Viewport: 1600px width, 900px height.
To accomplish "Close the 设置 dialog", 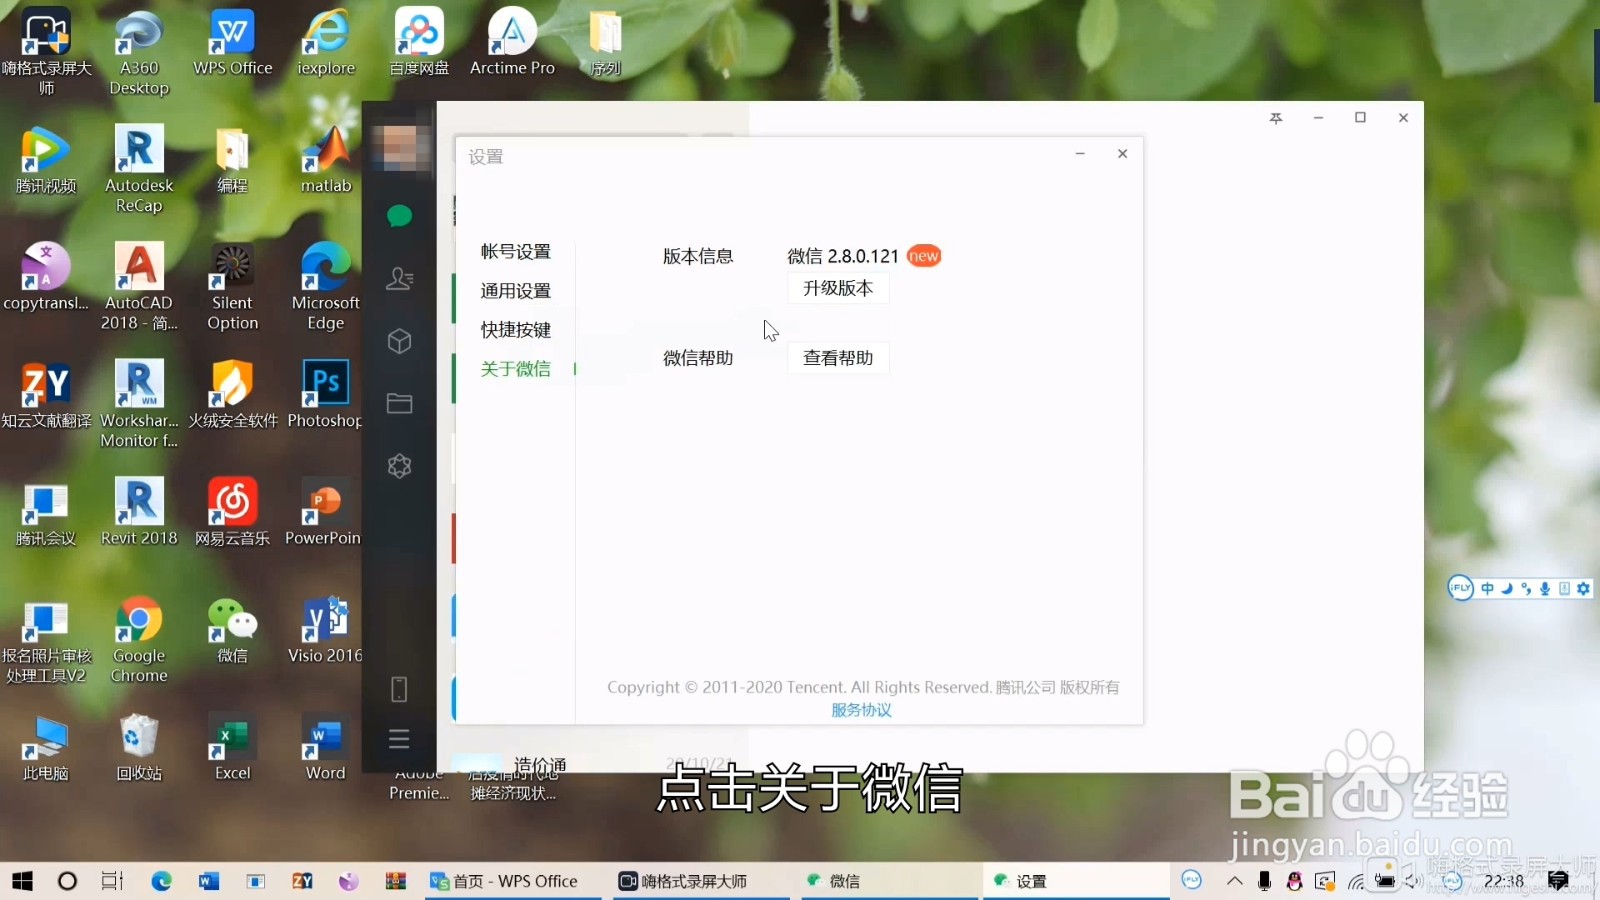I will pos(1122,153).
